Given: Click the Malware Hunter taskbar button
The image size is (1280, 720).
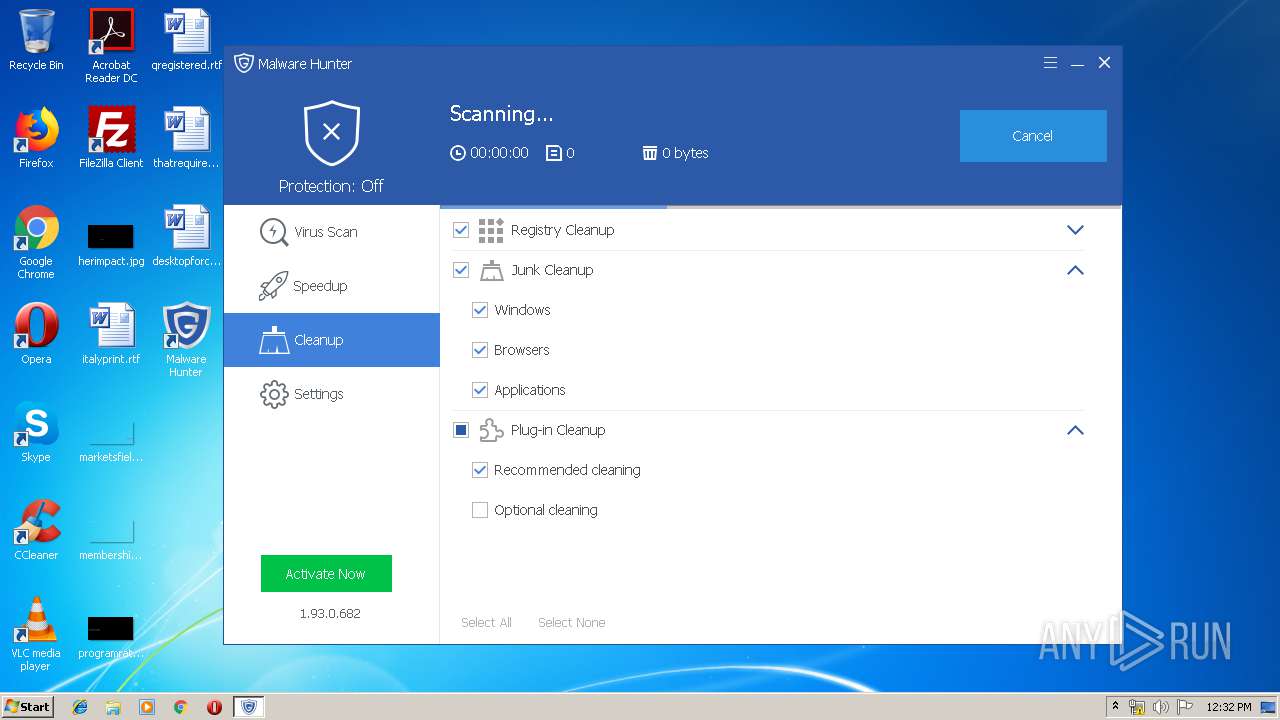Looking at the screenshot, I should coord(249,706).
